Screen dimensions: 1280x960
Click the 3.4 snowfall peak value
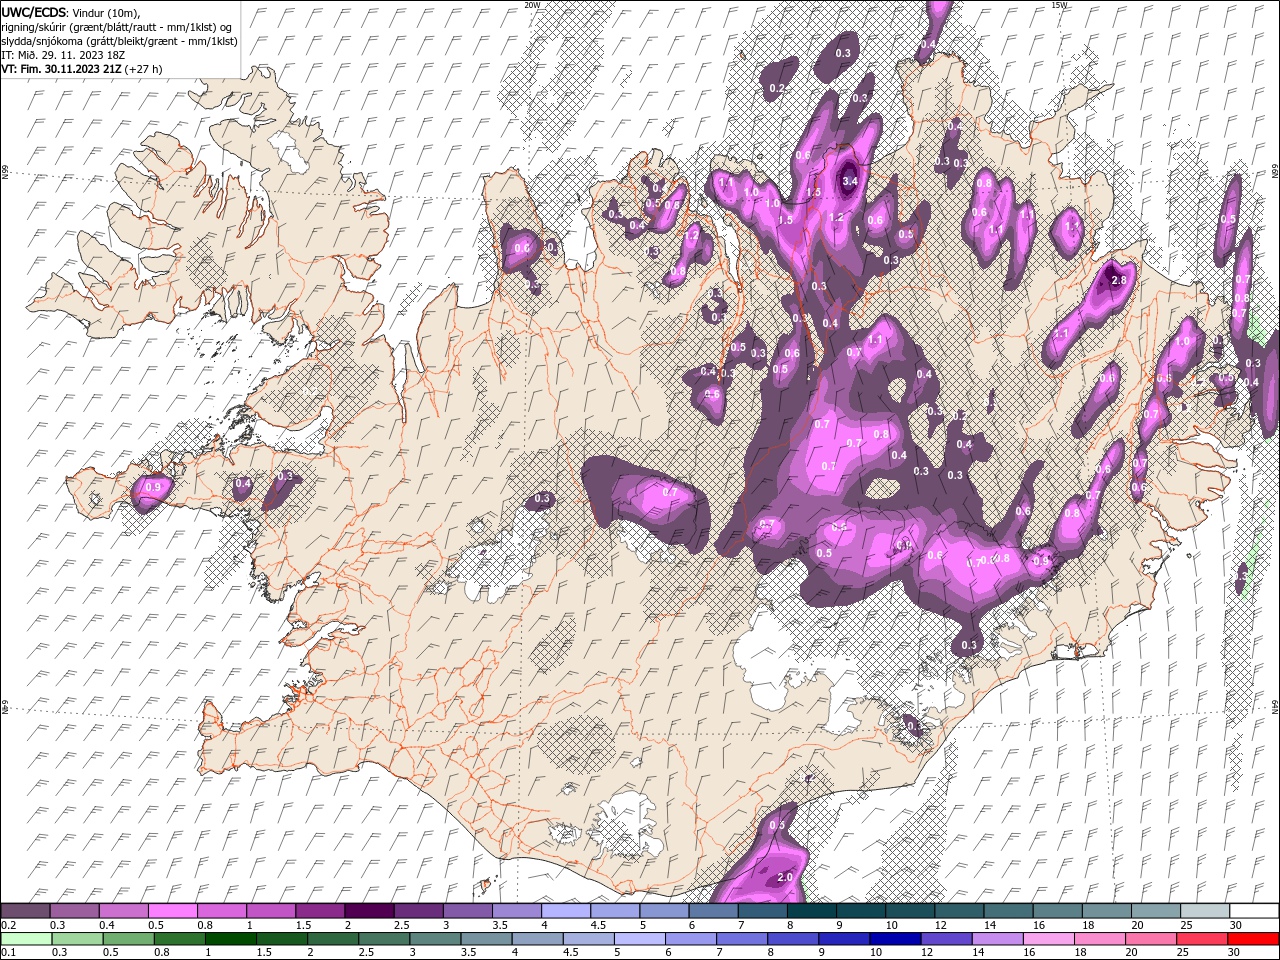coord(850,181)
